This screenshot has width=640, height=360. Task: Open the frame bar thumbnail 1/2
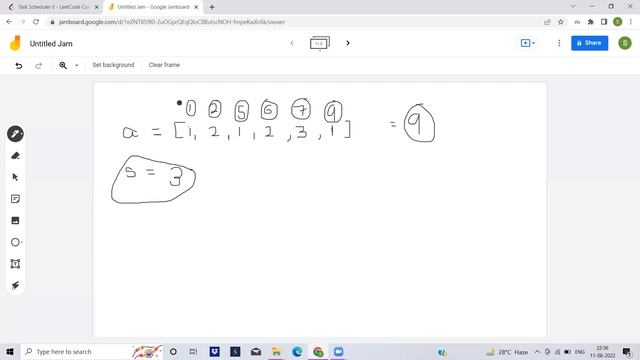click(x=320, y=43)
